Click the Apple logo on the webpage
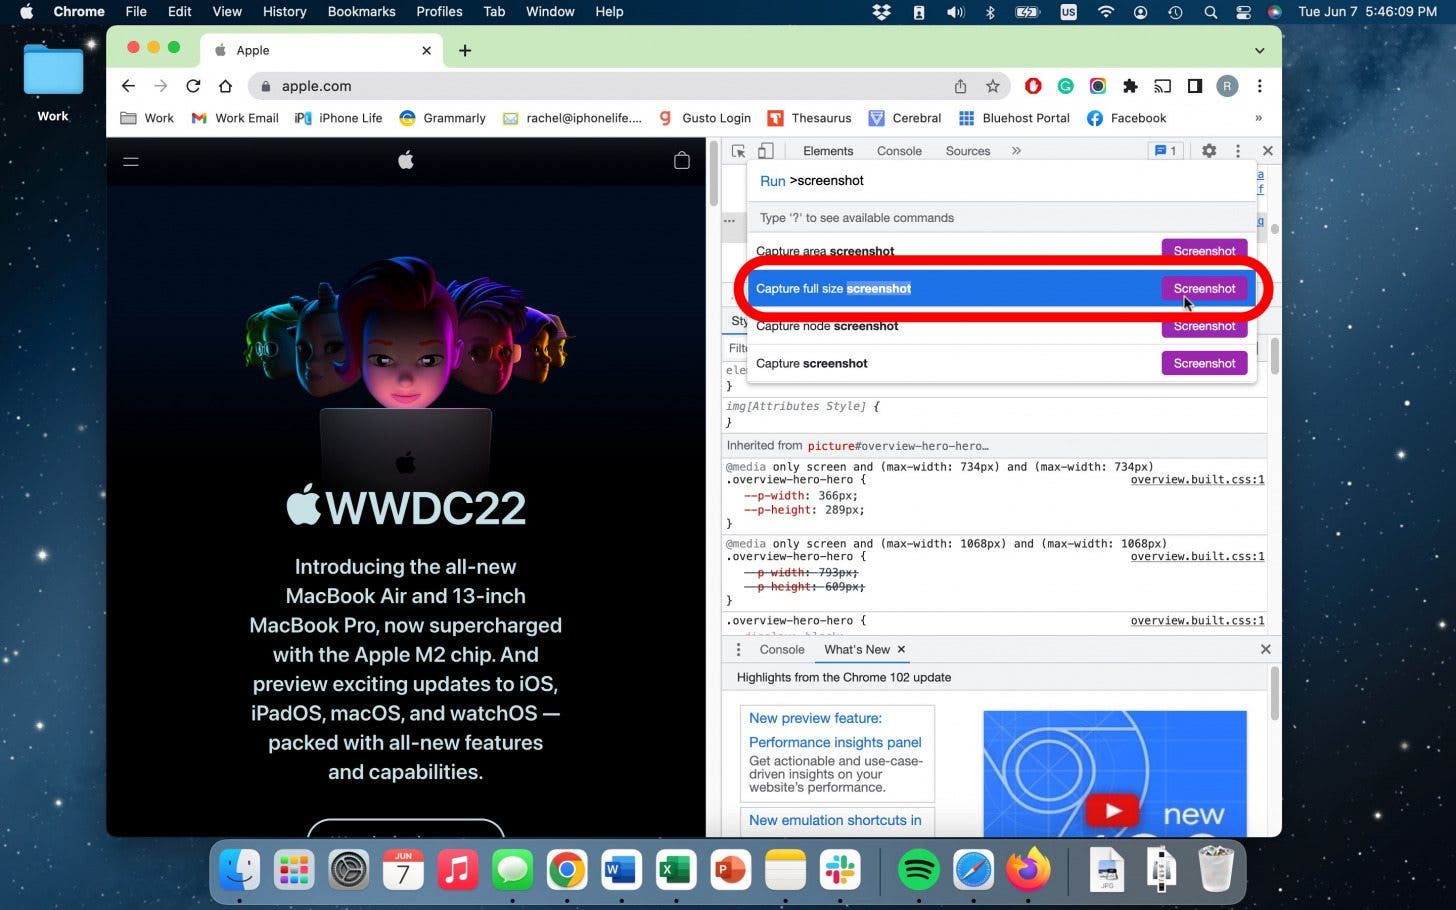The width and height of the screenshot is (1456, 910). (x=406, y=160)
